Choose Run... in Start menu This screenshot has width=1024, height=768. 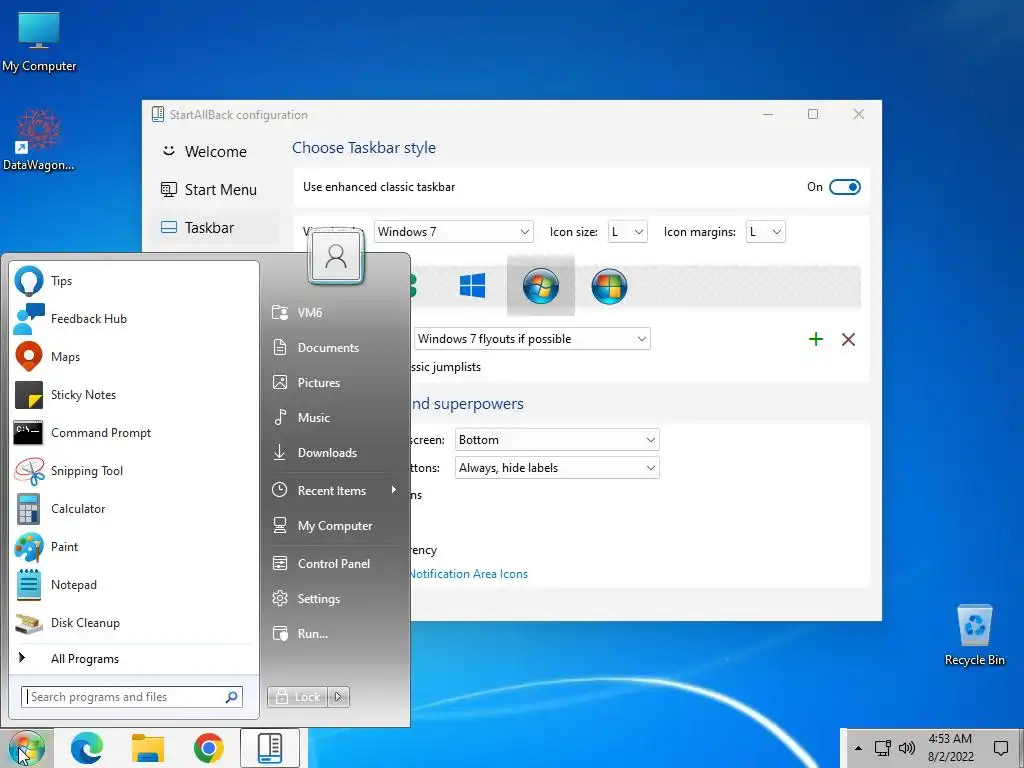point(334,633)
